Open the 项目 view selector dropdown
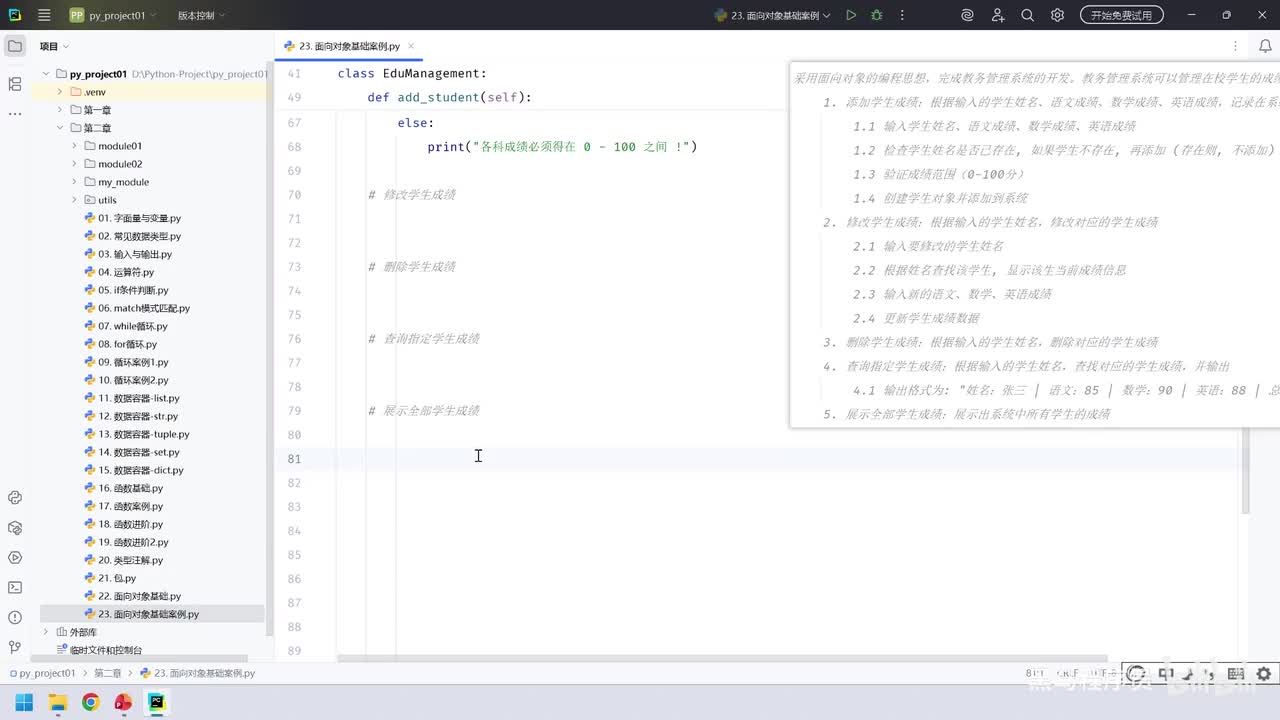This screenshot has width=1280, height=720. pyautogui.click(x=54, y=46)
